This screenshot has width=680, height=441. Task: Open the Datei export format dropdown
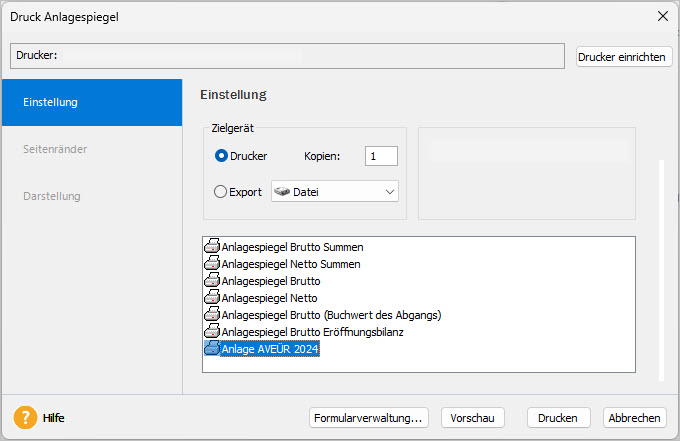pos(335,191)
